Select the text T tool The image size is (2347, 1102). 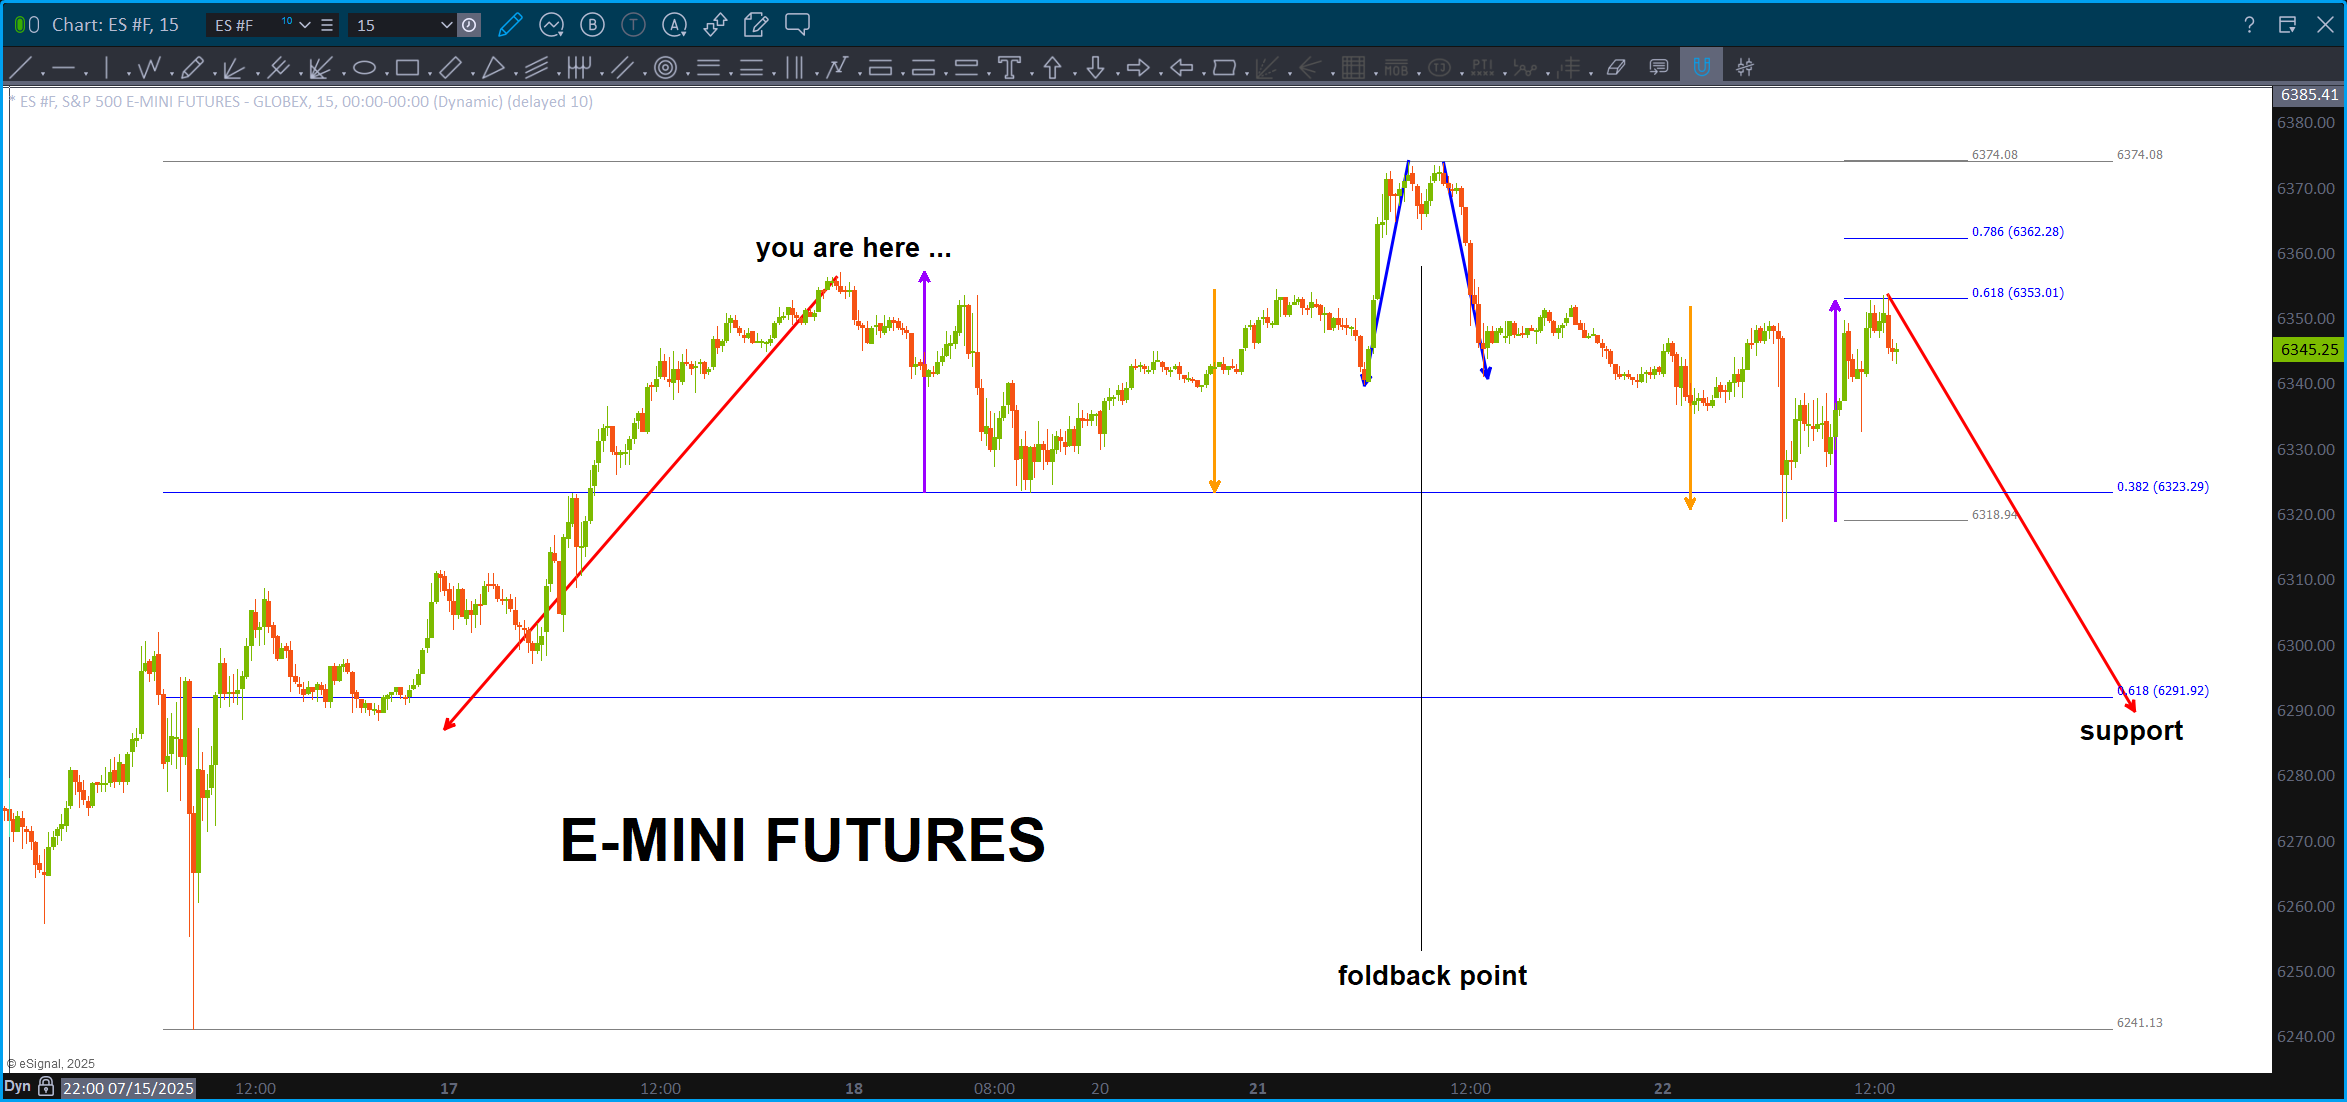[x=1009, y=68]
